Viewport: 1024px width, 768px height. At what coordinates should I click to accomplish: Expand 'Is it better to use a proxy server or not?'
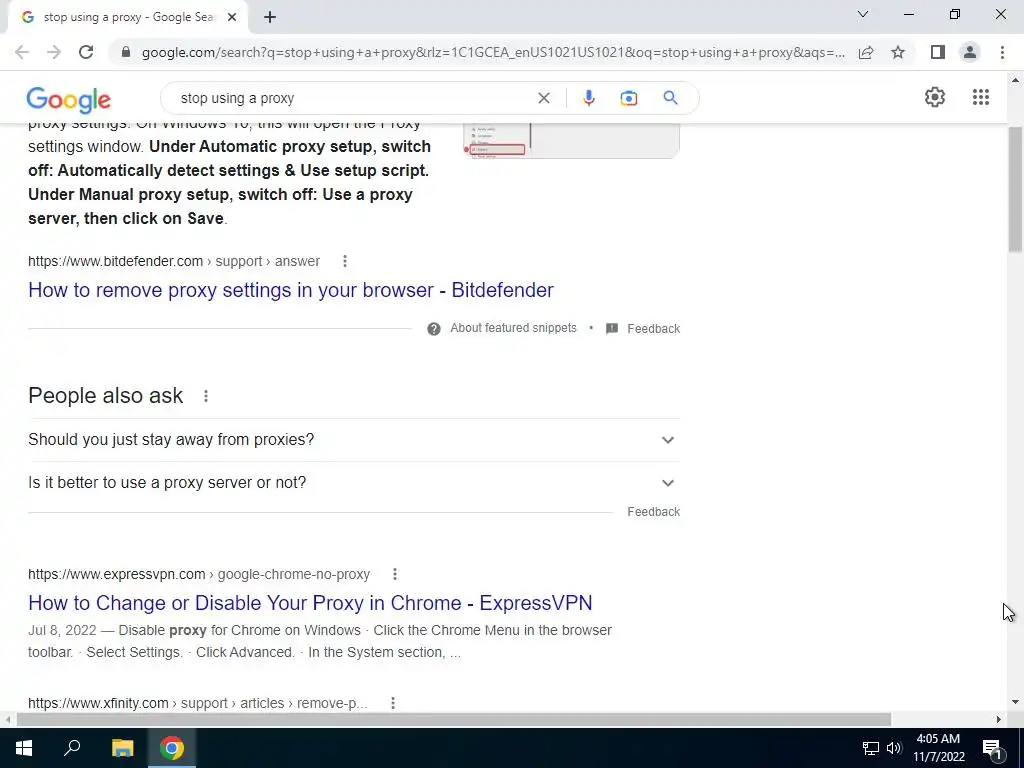pos(354,483)
